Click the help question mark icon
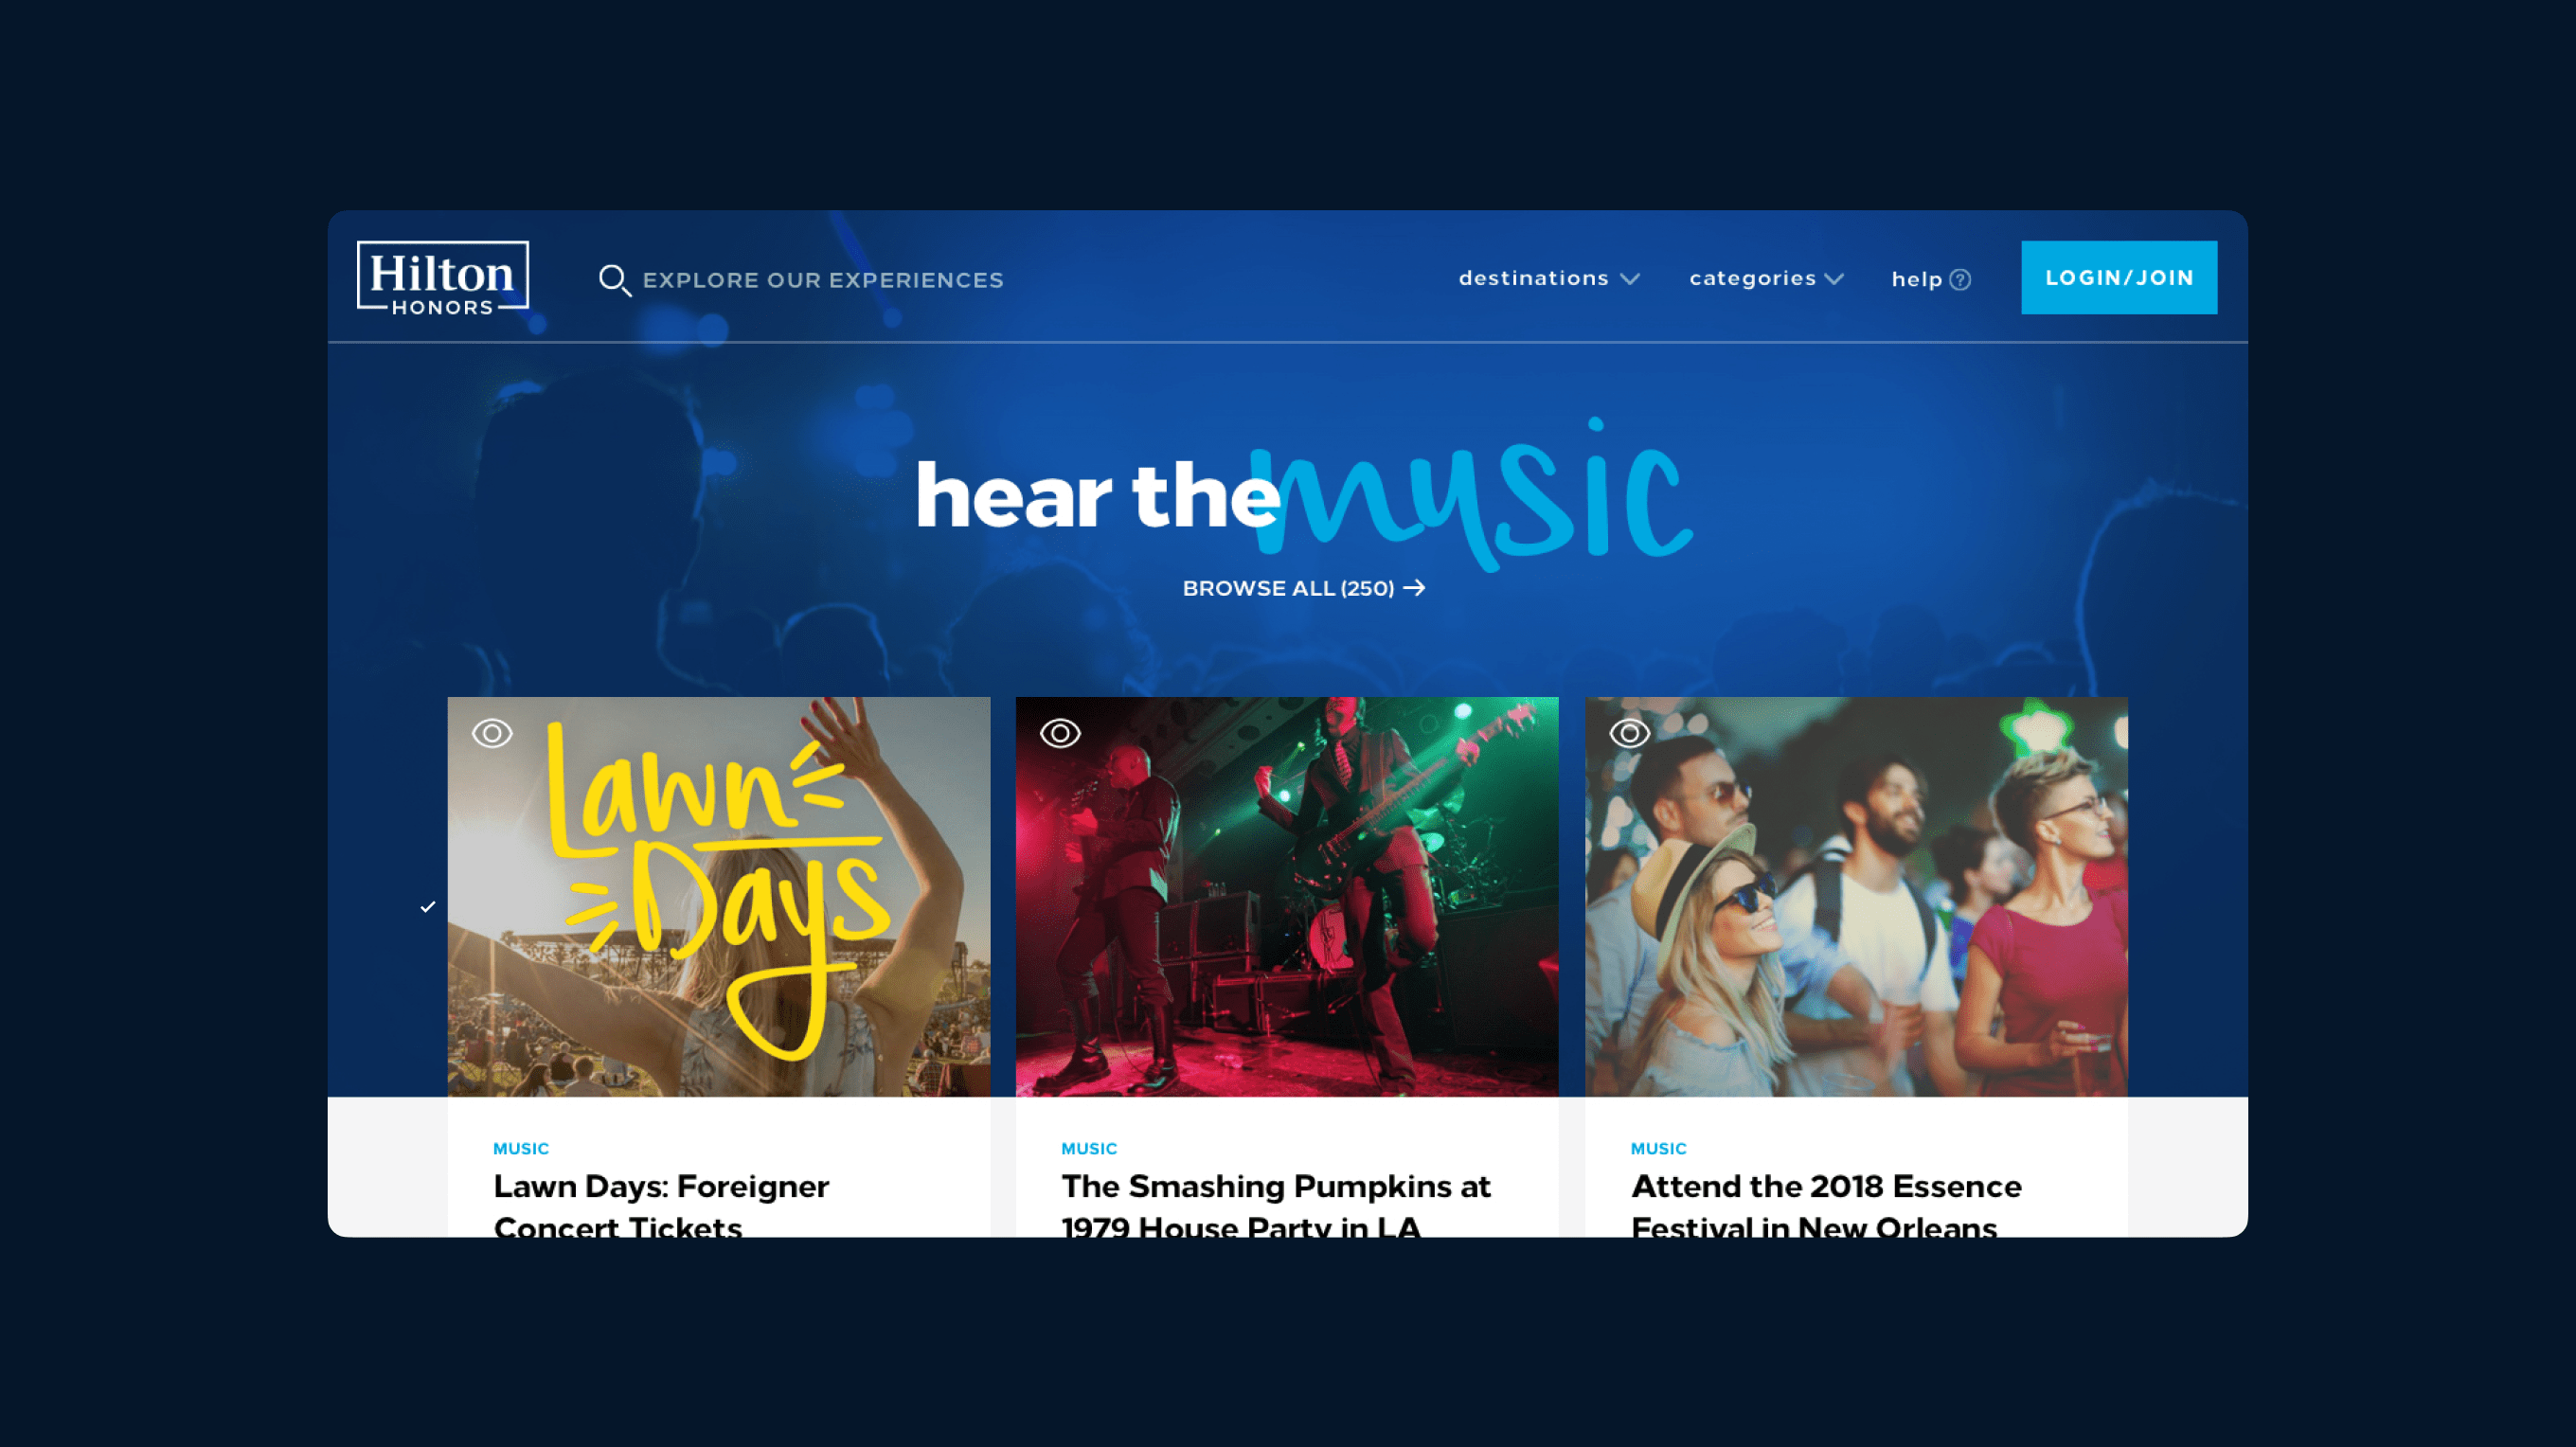2576x1447 pixels. (x=1962, y=279)
